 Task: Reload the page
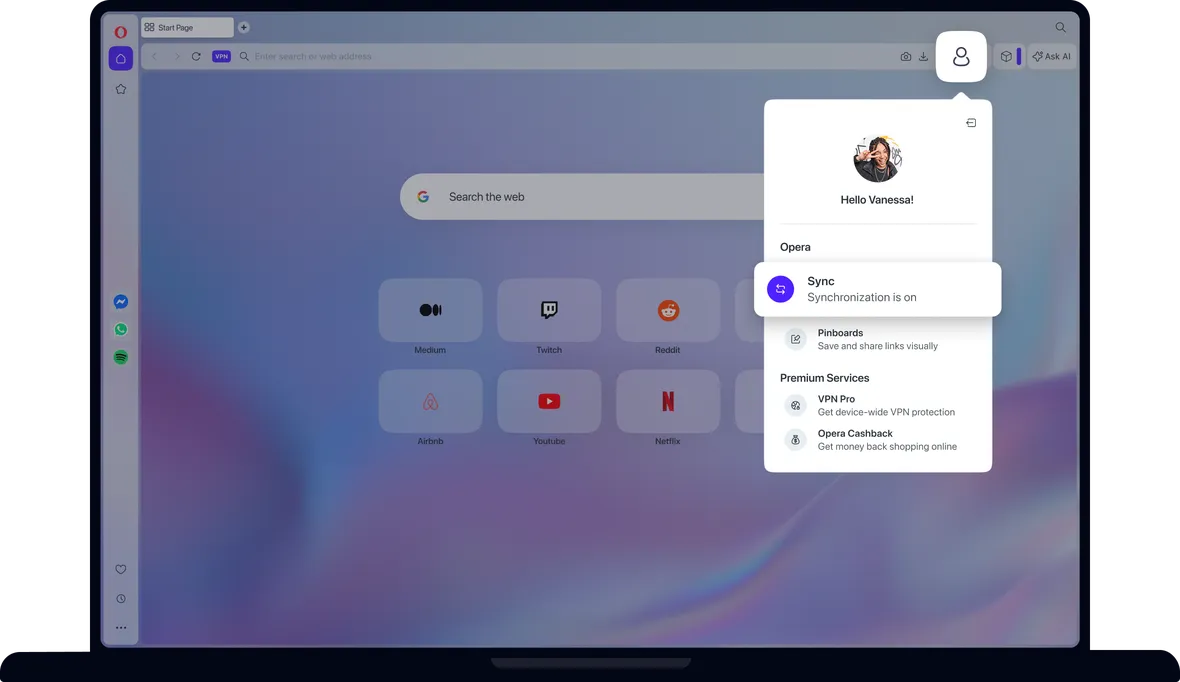(196, 56)
